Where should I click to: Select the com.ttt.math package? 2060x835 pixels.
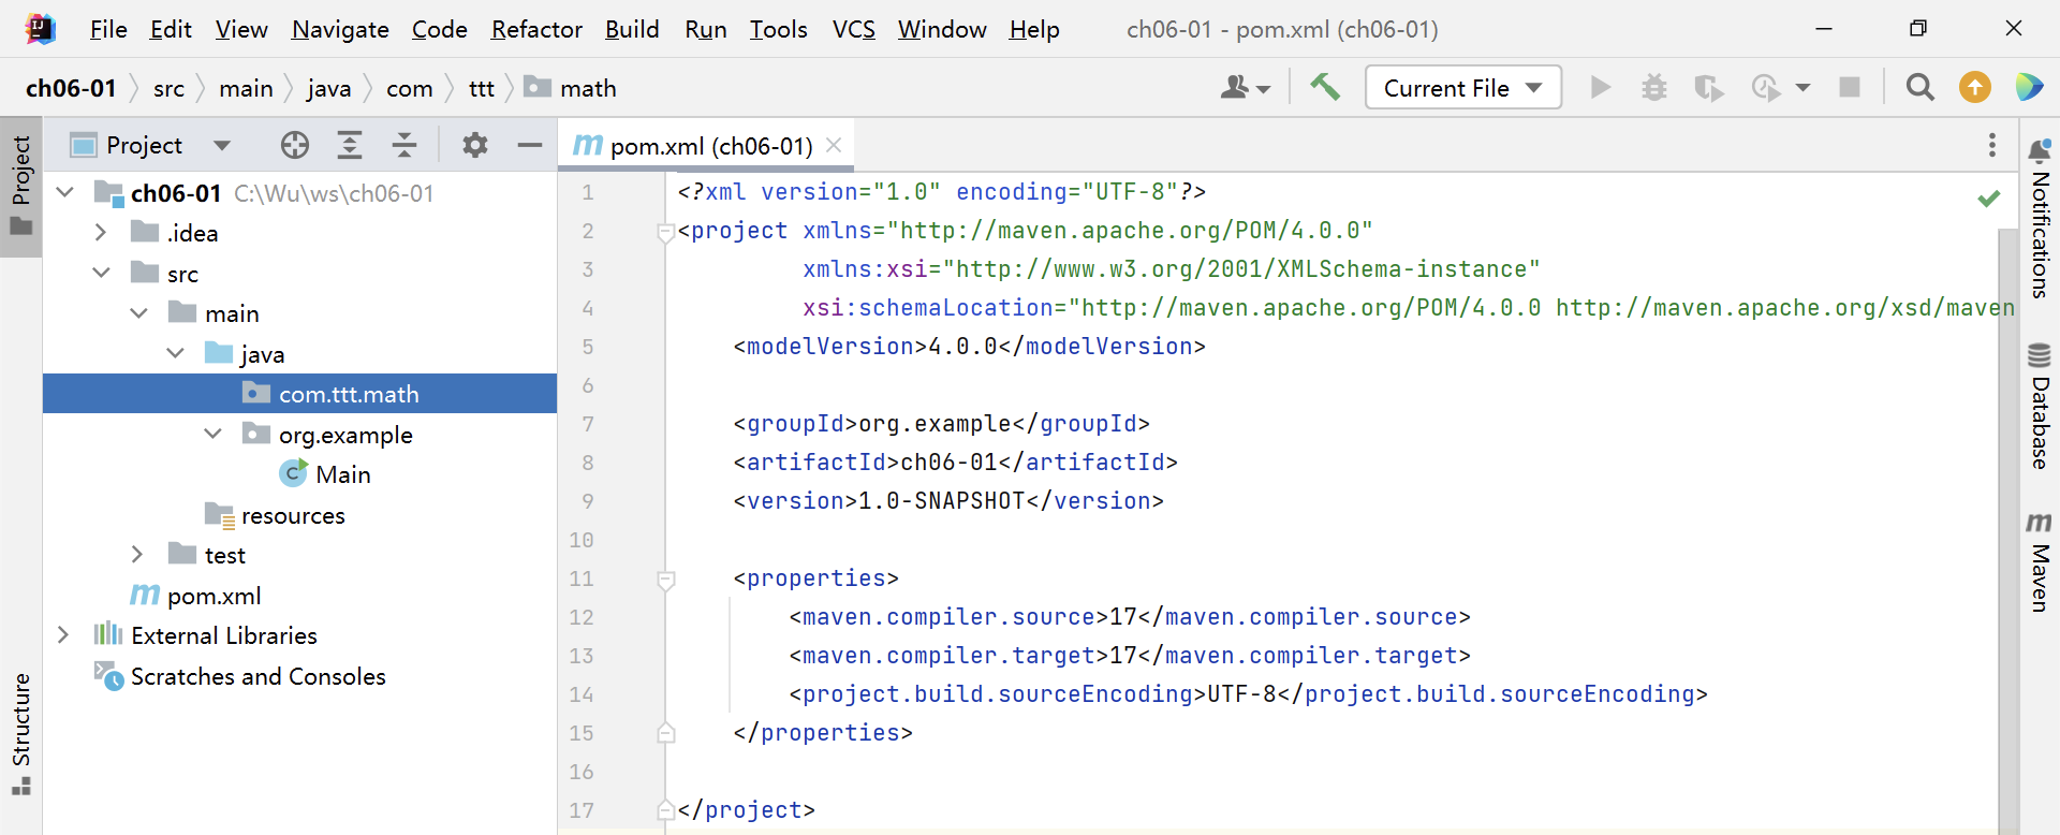(x=300, y=394)
